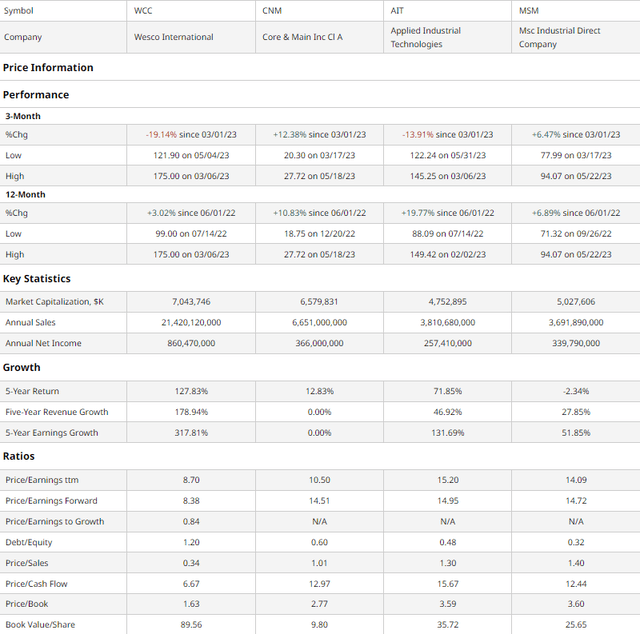Viewport: 640px width, 634px height.
Task: Select price/cash flow value 12.97
Action: [320, 584]
